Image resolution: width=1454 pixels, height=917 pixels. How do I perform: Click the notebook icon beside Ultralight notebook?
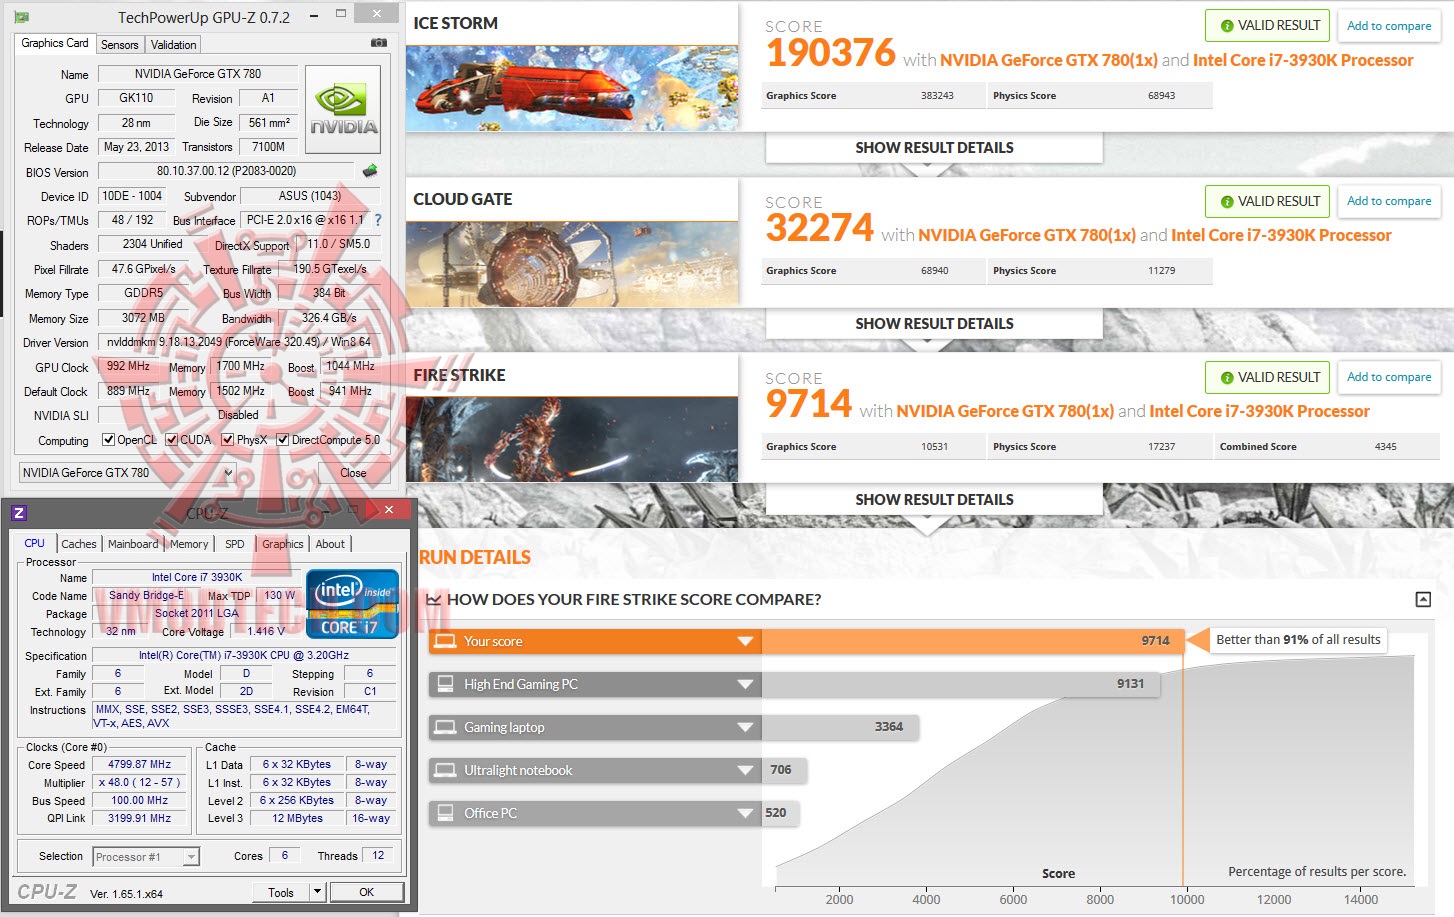pyautogui.click(x=446, y=770)
